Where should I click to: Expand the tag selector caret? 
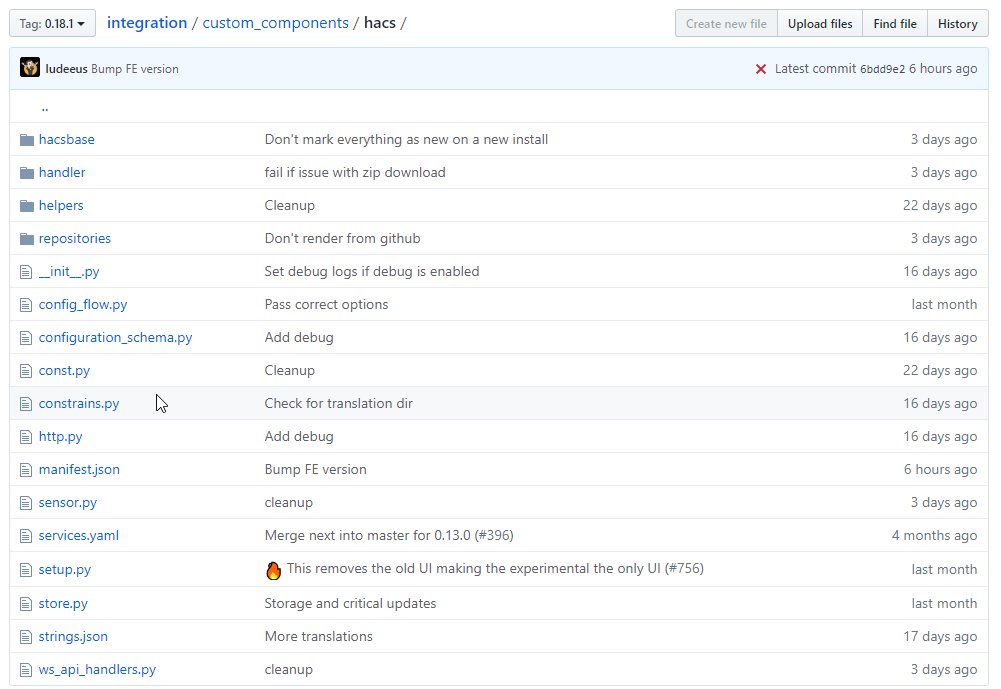point(81,22)
